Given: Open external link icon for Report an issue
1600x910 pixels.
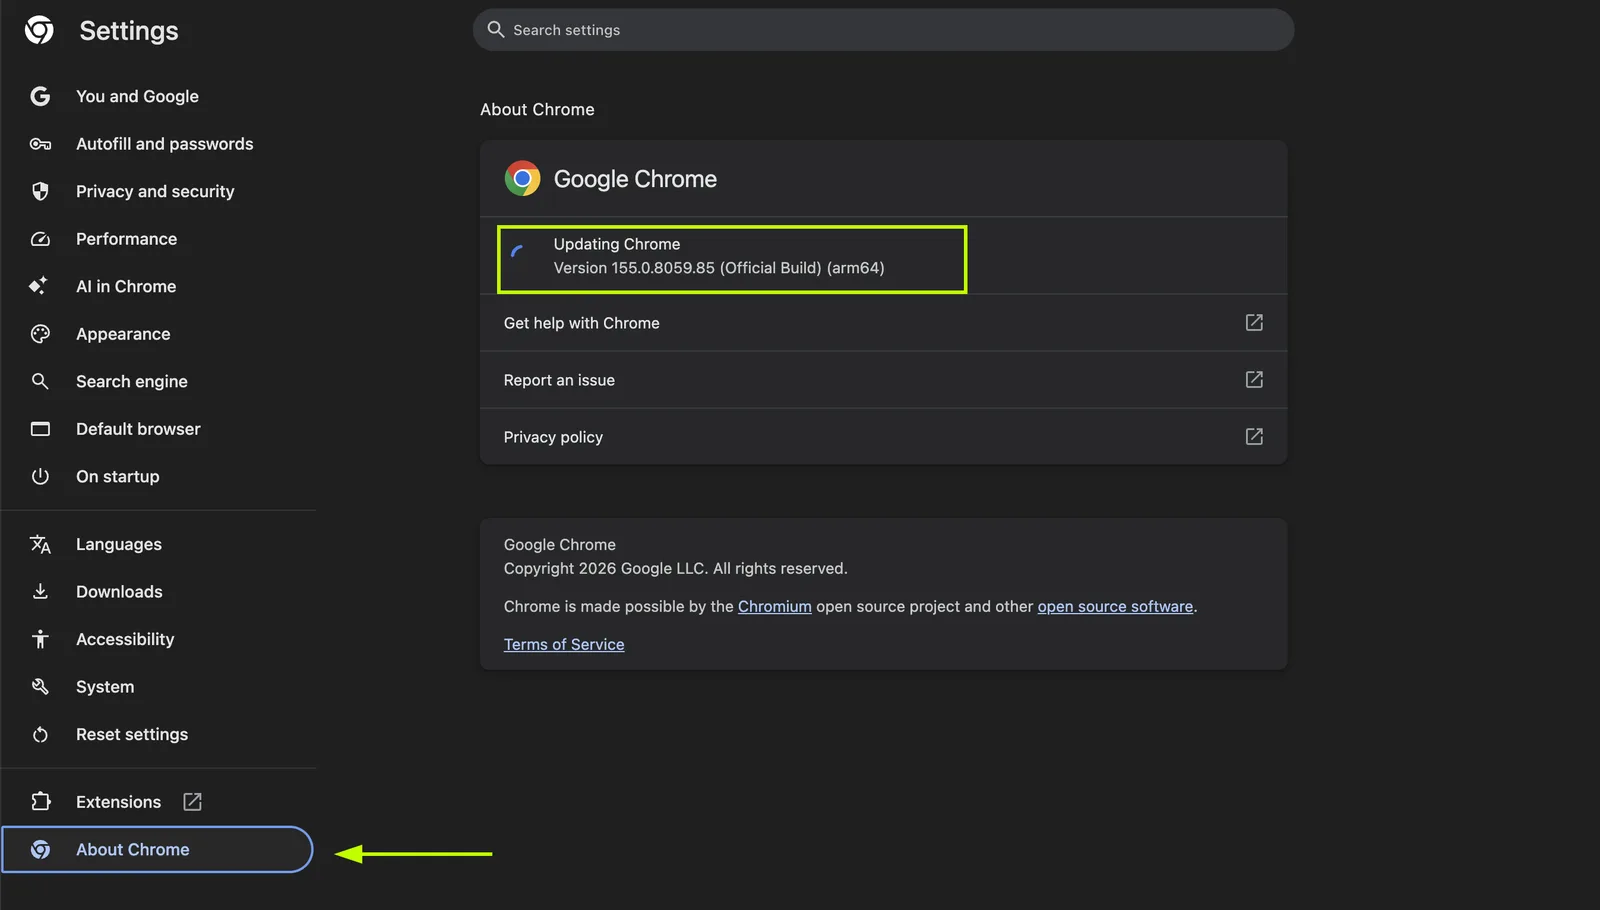Looking at the screenshot, I should point(1254,379).
